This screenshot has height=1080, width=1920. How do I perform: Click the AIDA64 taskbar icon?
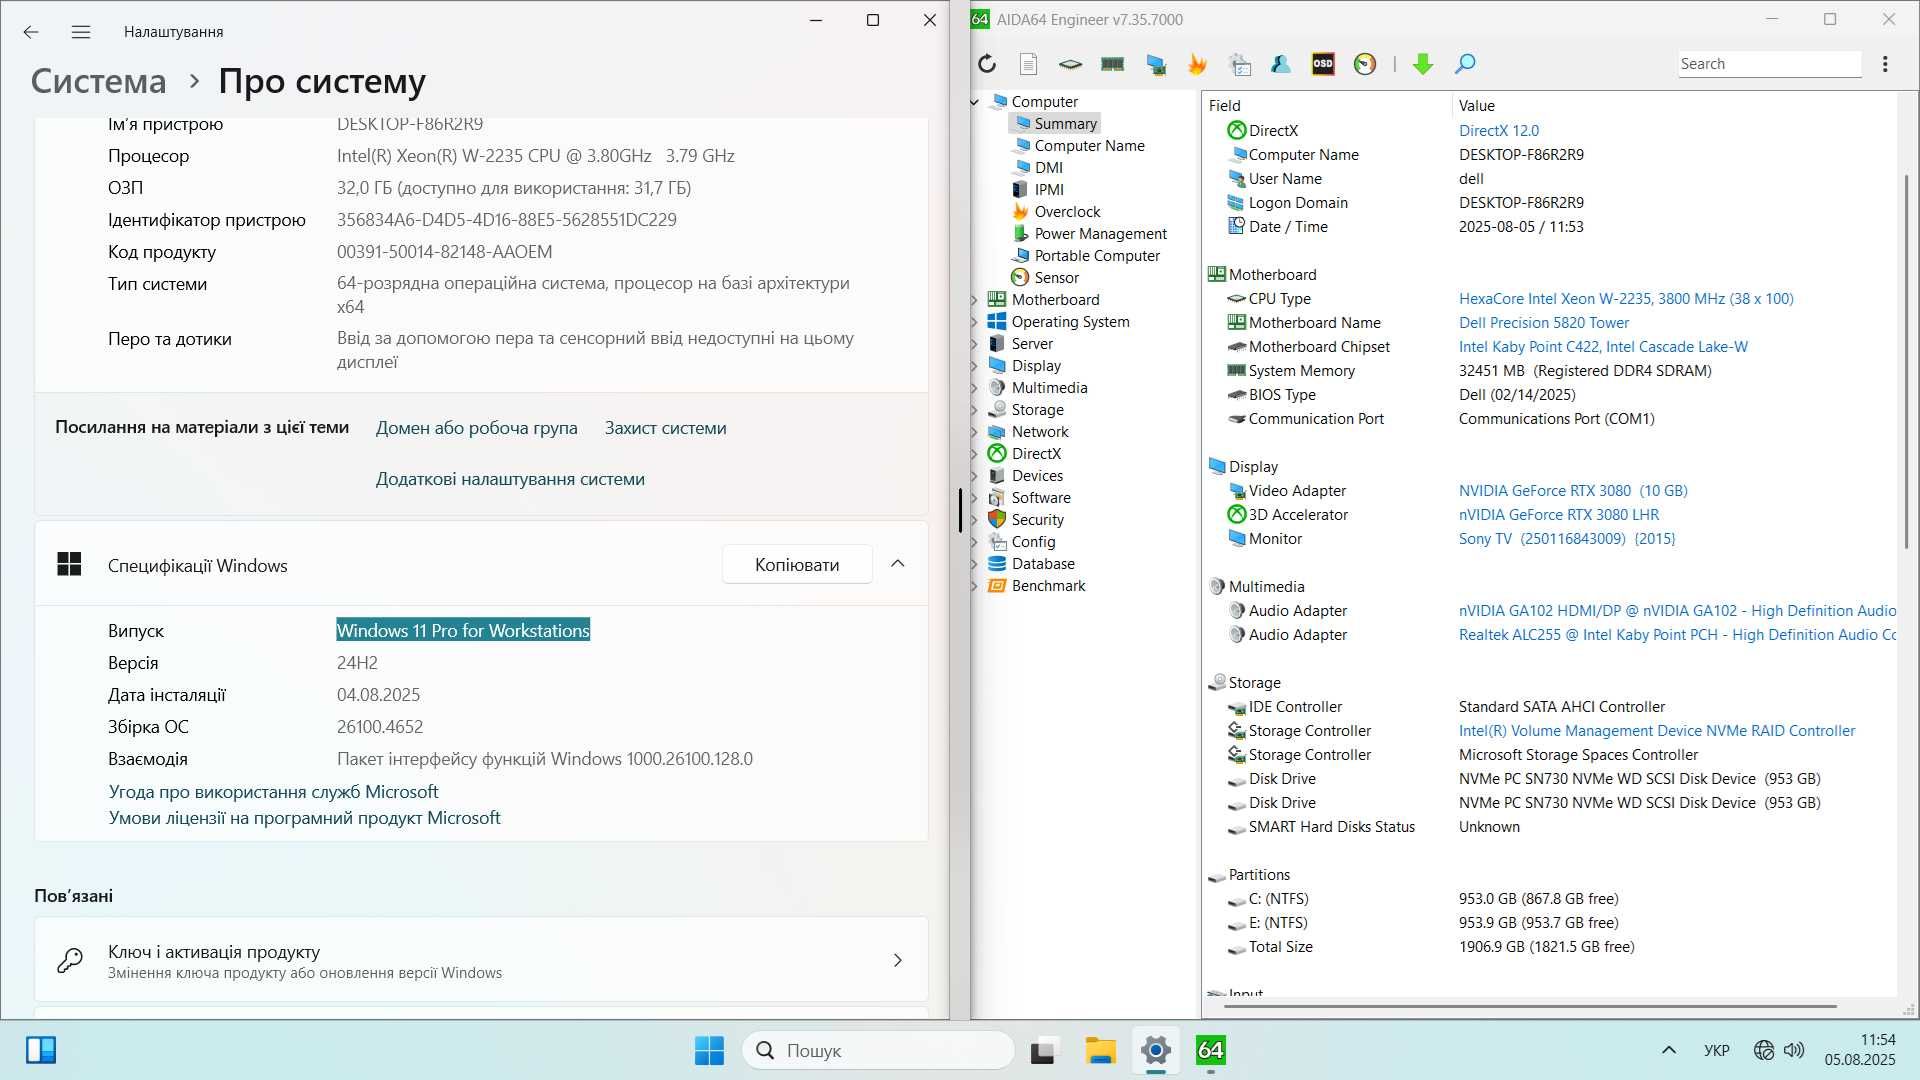point(1210,1050)
